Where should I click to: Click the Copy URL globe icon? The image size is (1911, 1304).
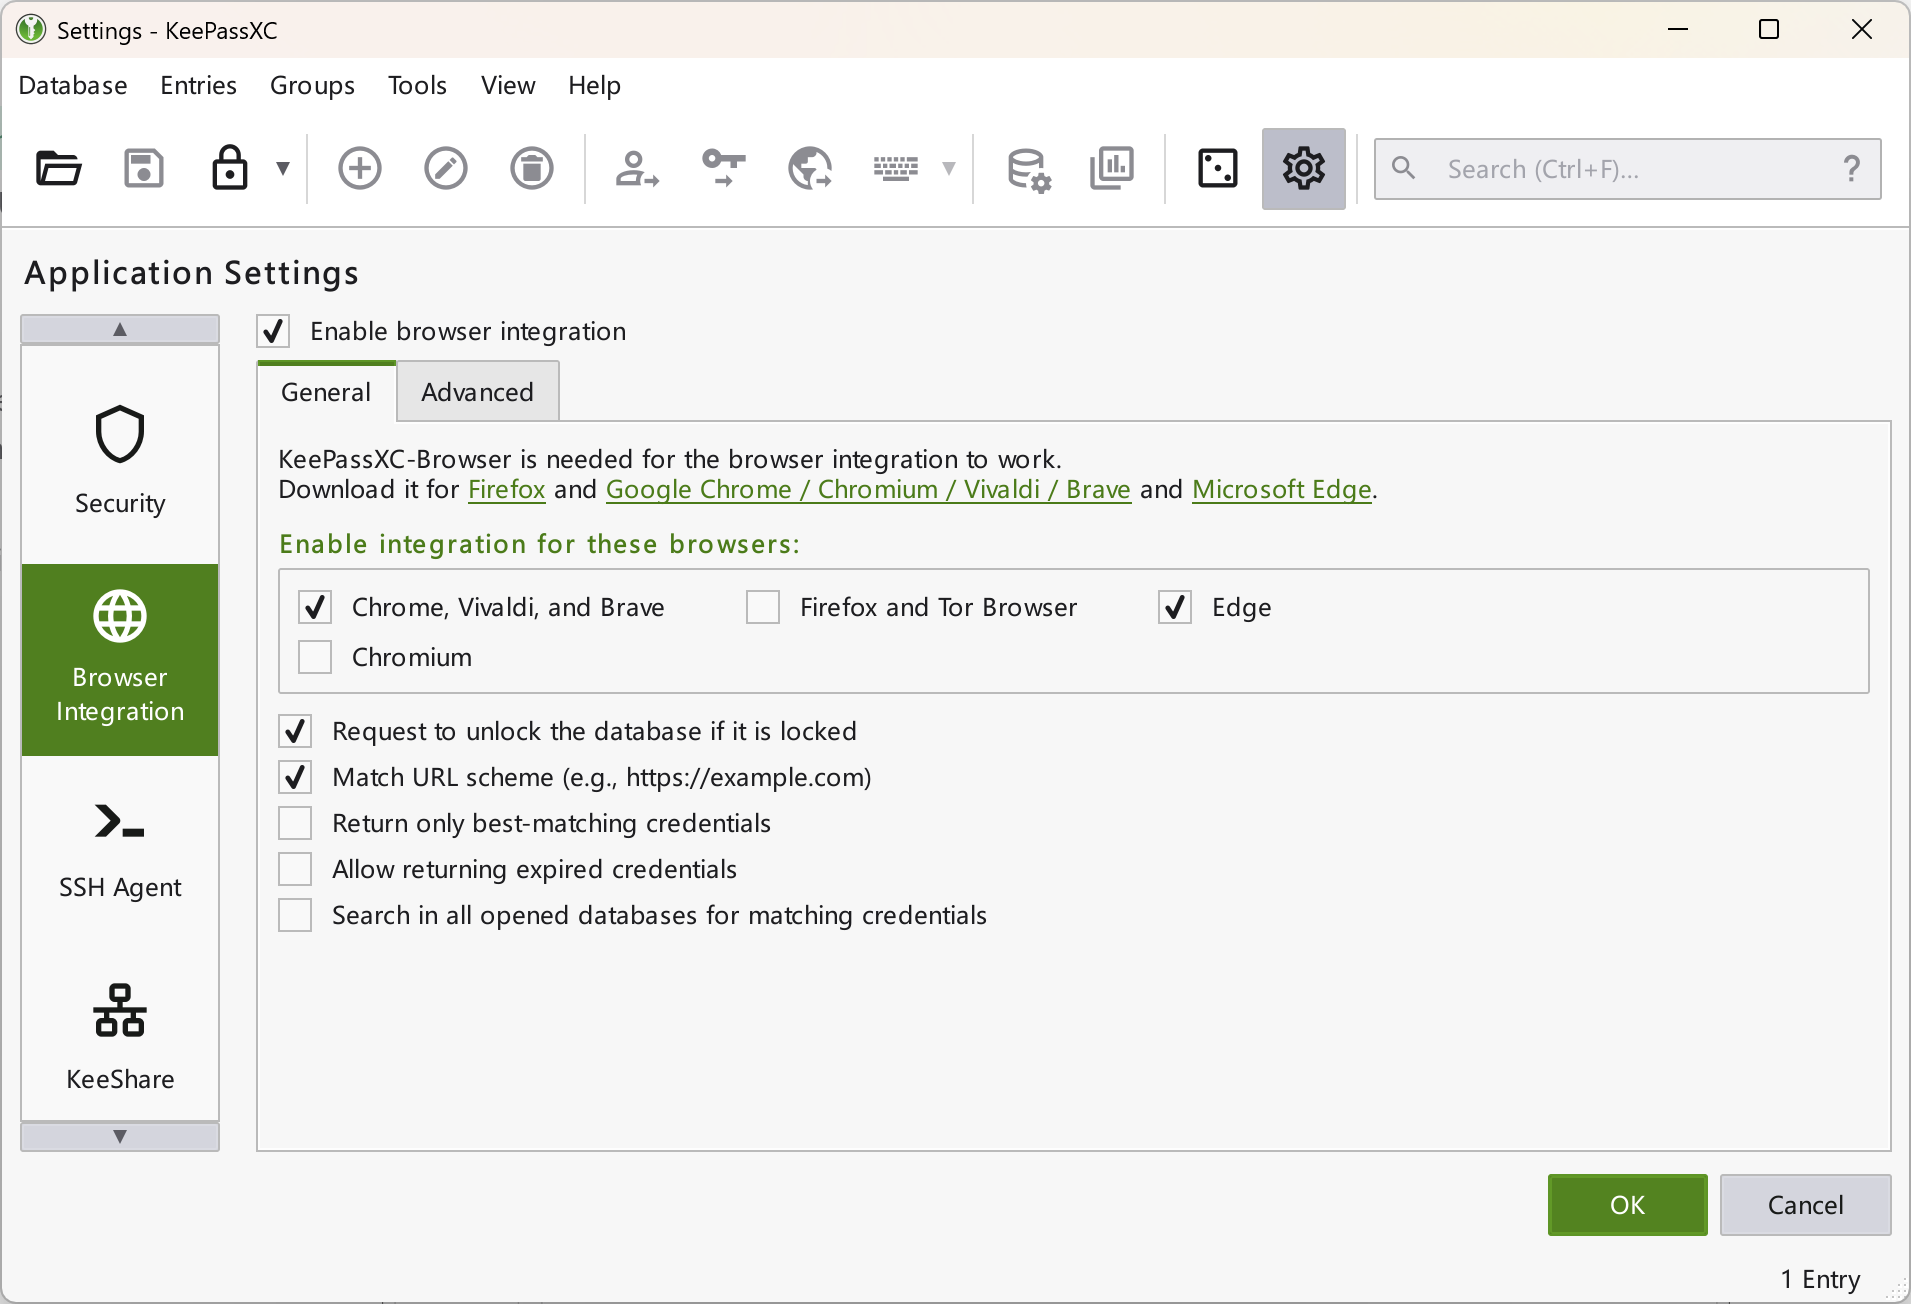[809, 168]
